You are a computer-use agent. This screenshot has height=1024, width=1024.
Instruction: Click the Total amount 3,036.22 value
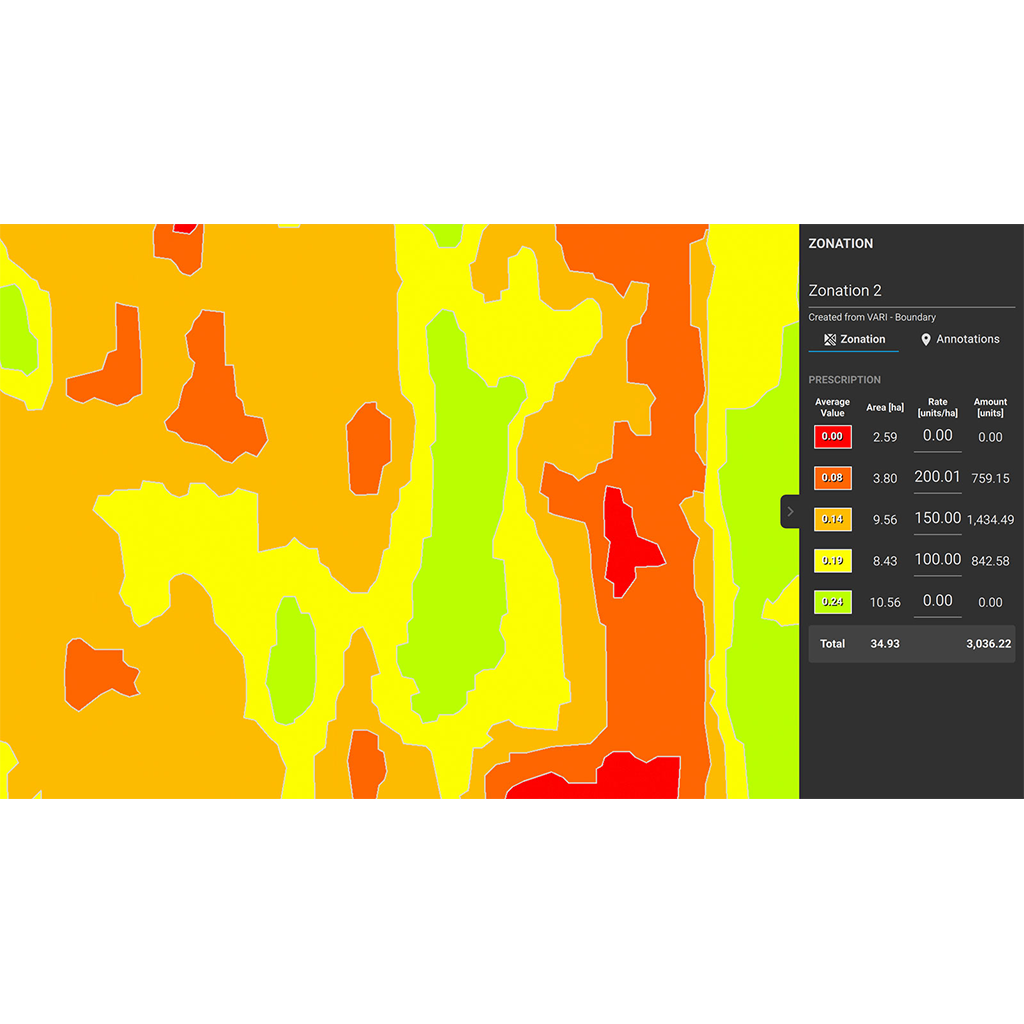989,644
